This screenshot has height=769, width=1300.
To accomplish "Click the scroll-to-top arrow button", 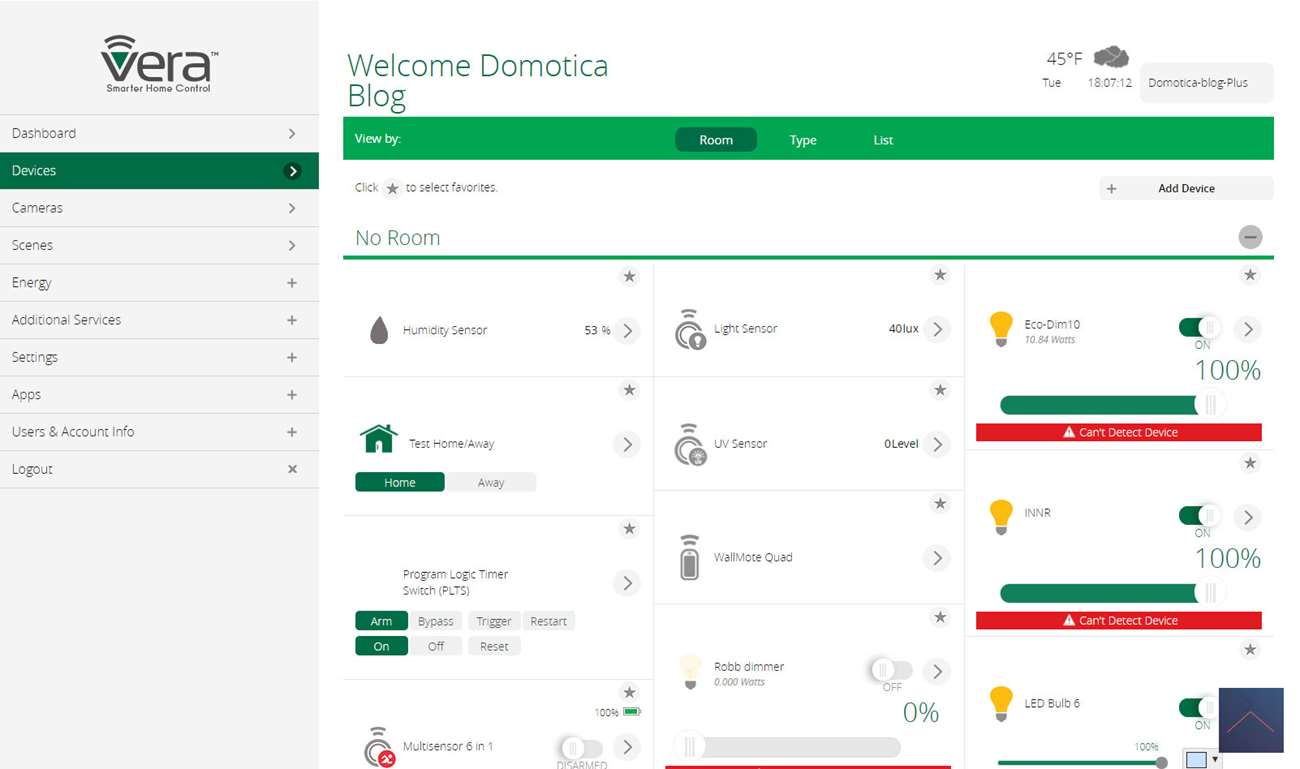I will tap(1251, 720).
